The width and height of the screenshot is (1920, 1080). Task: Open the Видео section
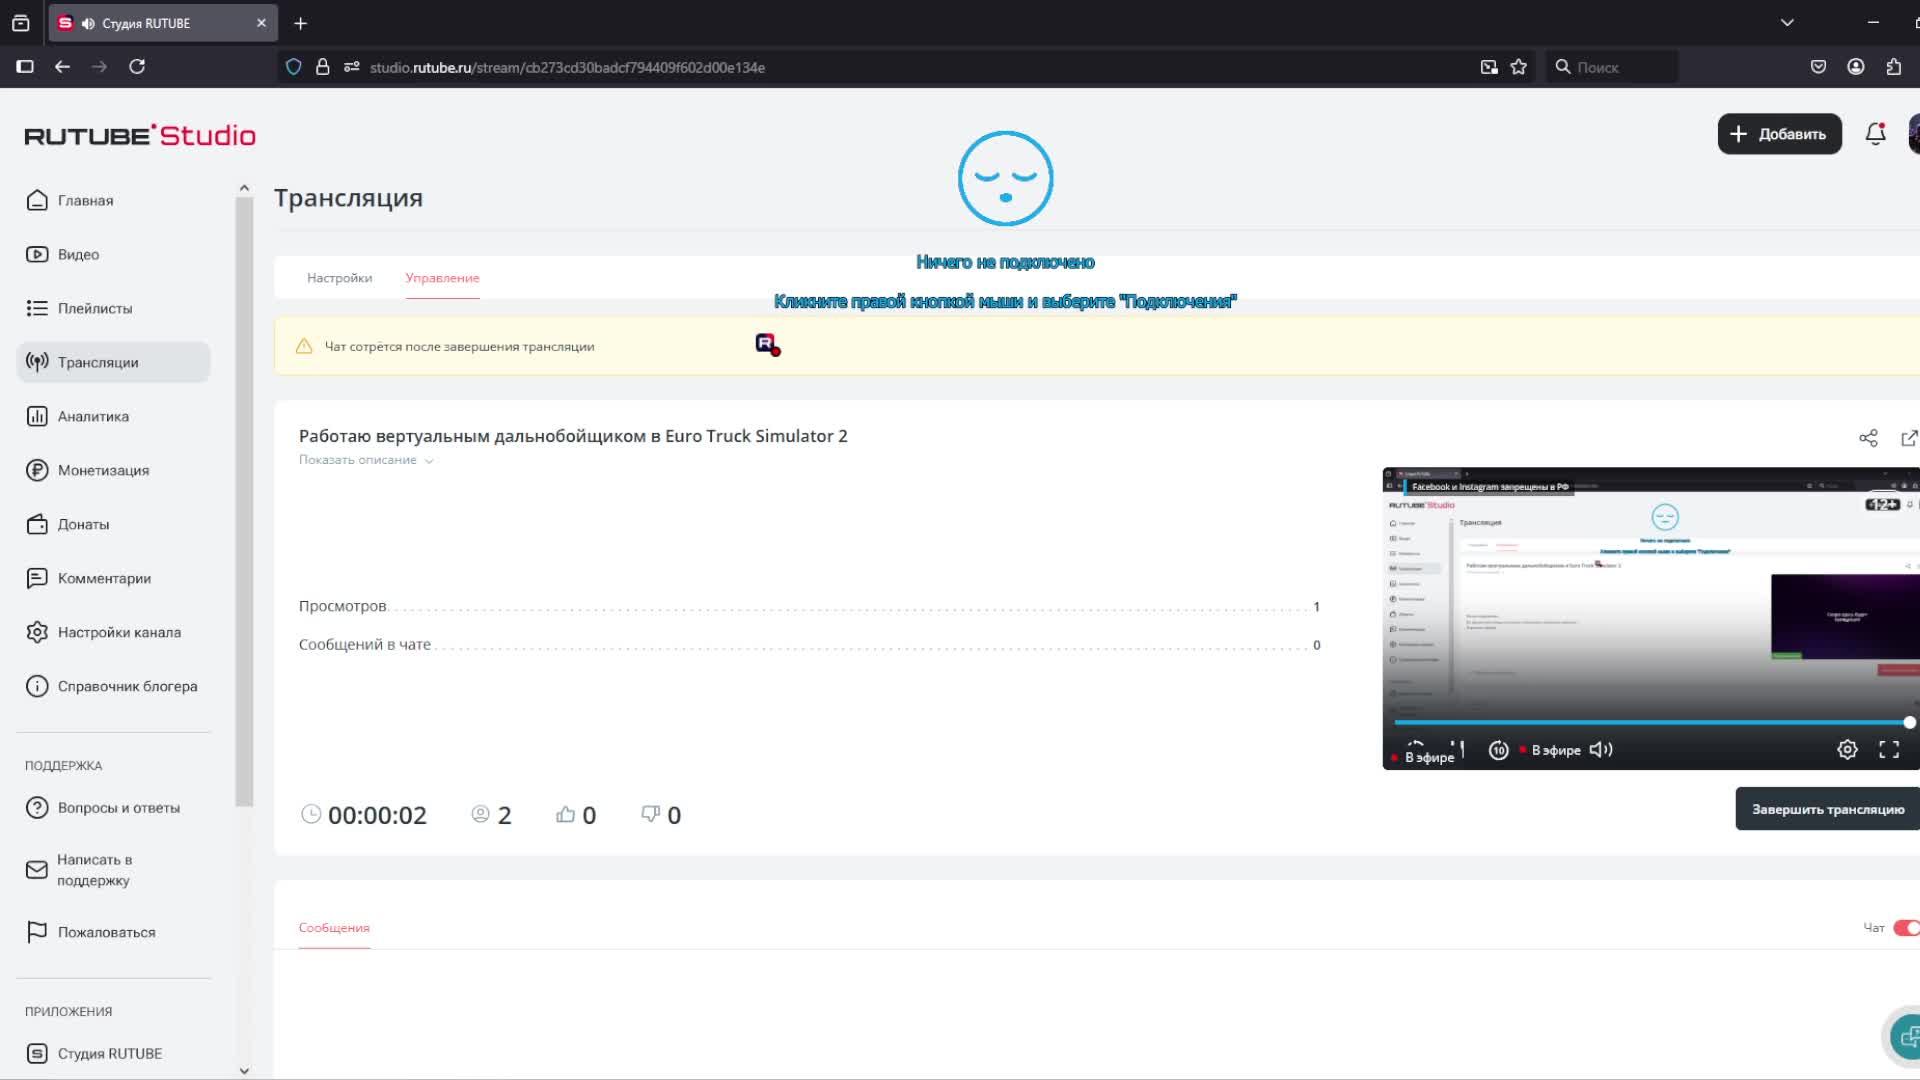[113, 254]
